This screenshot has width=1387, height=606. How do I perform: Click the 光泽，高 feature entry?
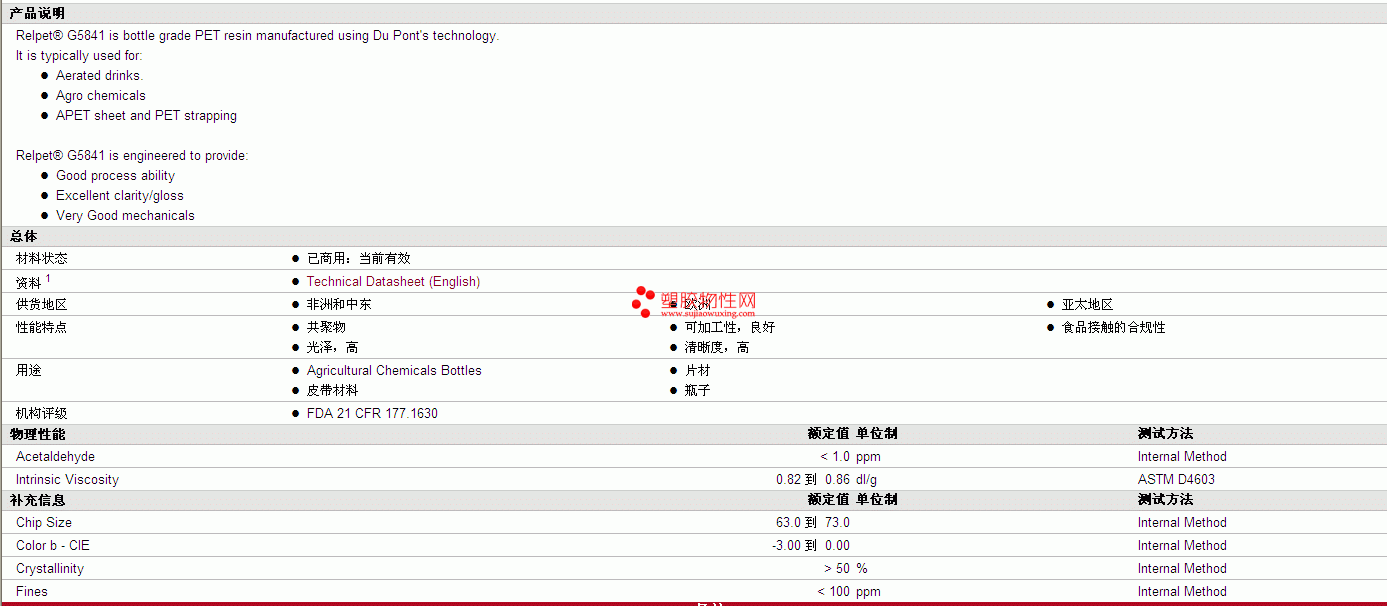click(333, 348)
